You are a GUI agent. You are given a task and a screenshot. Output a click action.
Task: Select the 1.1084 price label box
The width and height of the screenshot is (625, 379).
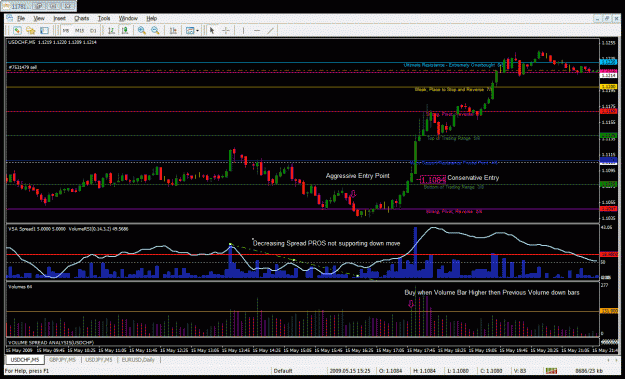433,180
